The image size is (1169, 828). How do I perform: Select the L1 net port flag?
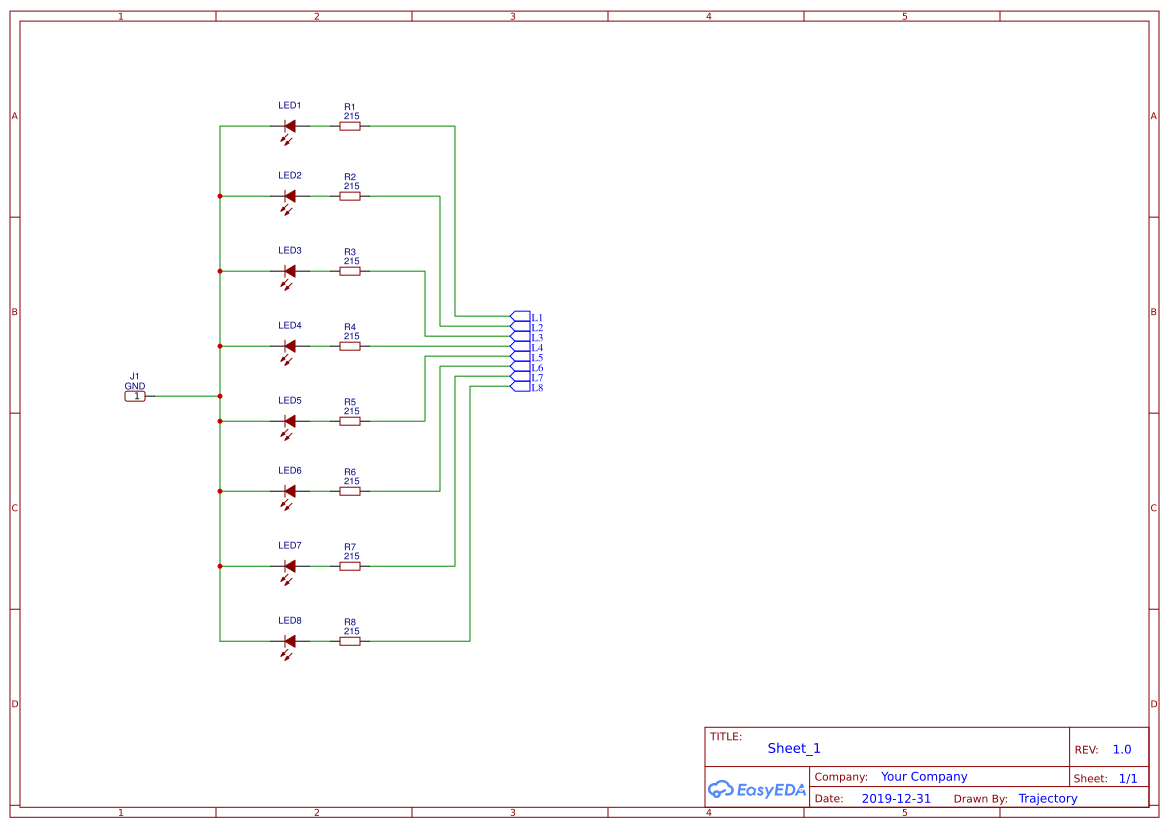[x=521, y=317]
